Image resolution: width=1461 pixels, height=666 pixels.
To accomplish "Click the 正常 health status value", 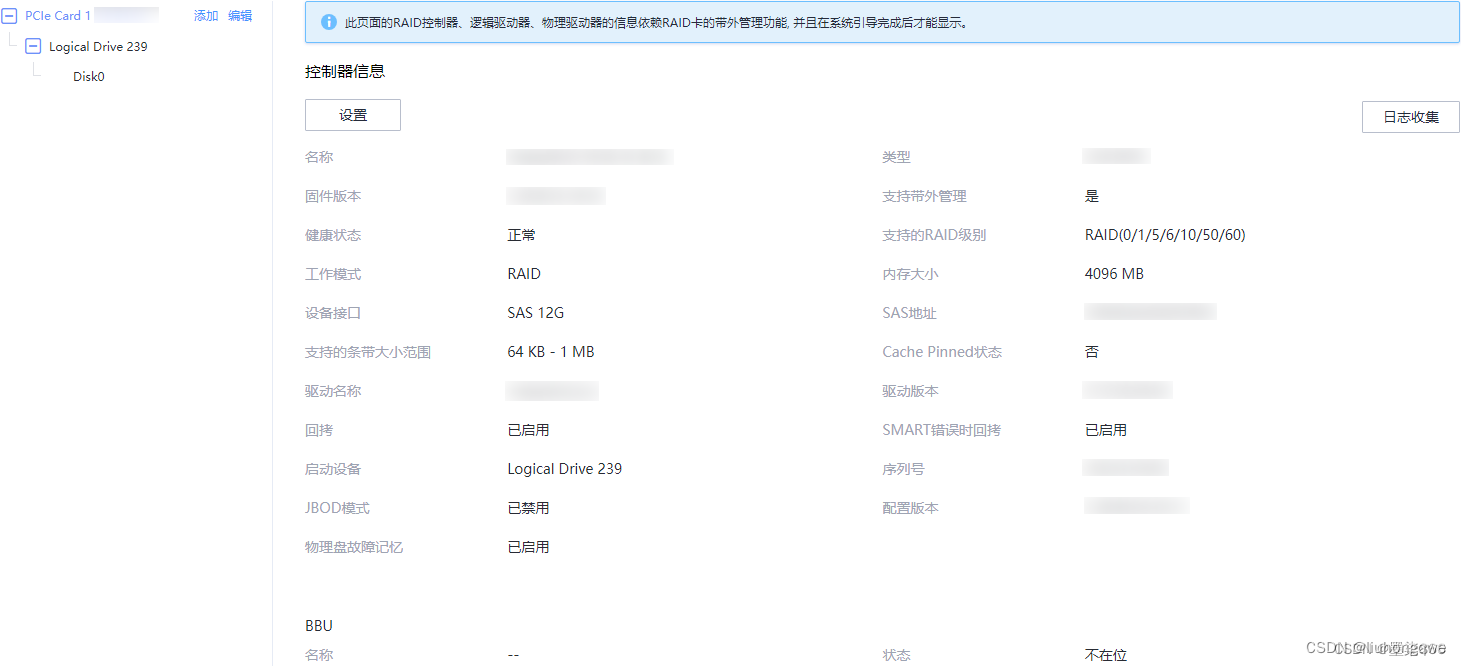I will tap(522, 235).
